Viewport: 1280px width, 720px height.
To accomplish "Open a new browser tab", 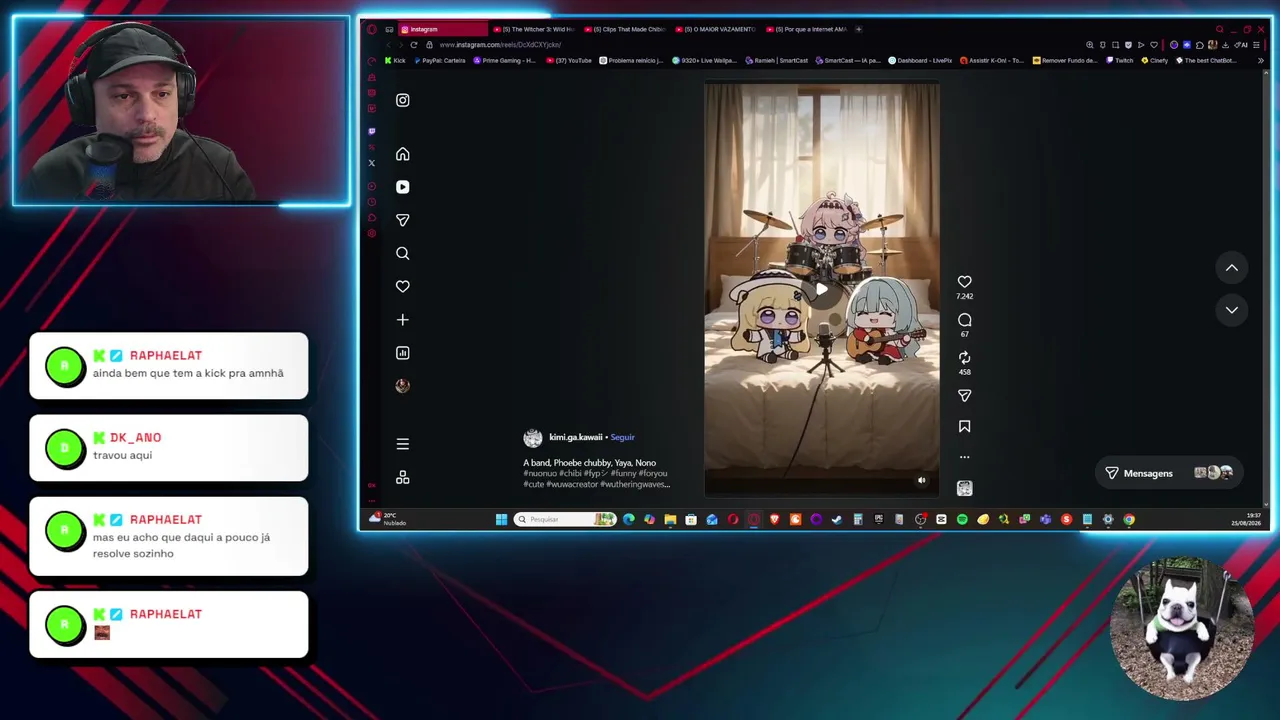I will (858, 29).
